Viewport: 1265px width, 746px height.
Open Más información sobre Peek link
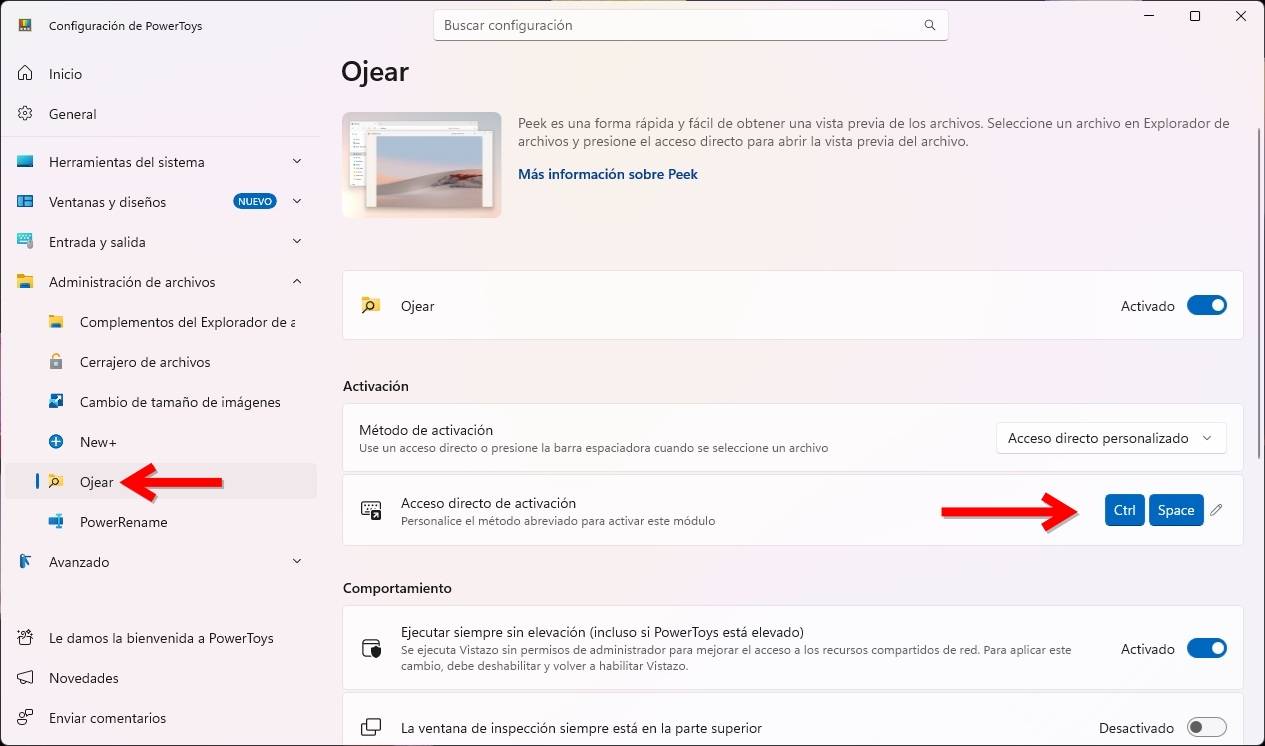tap(607, 174)
